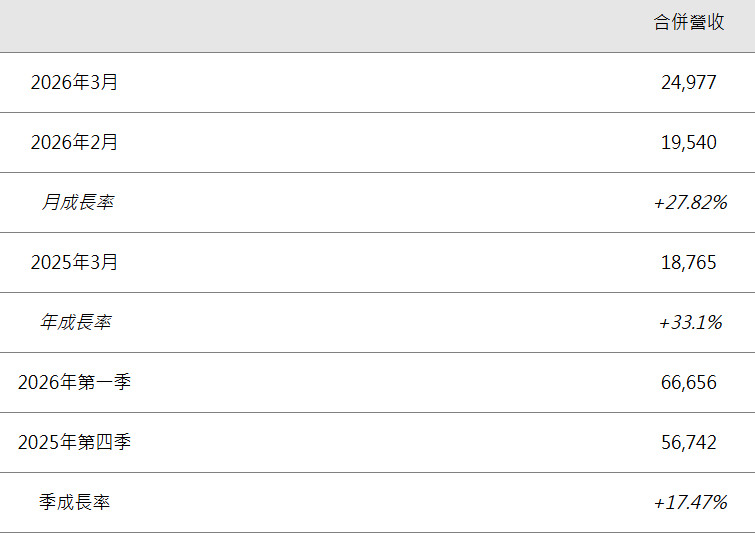Select the 56,742 quarterly value
Viewport: 755px width, 533px height.
click(x=689, y=443)
